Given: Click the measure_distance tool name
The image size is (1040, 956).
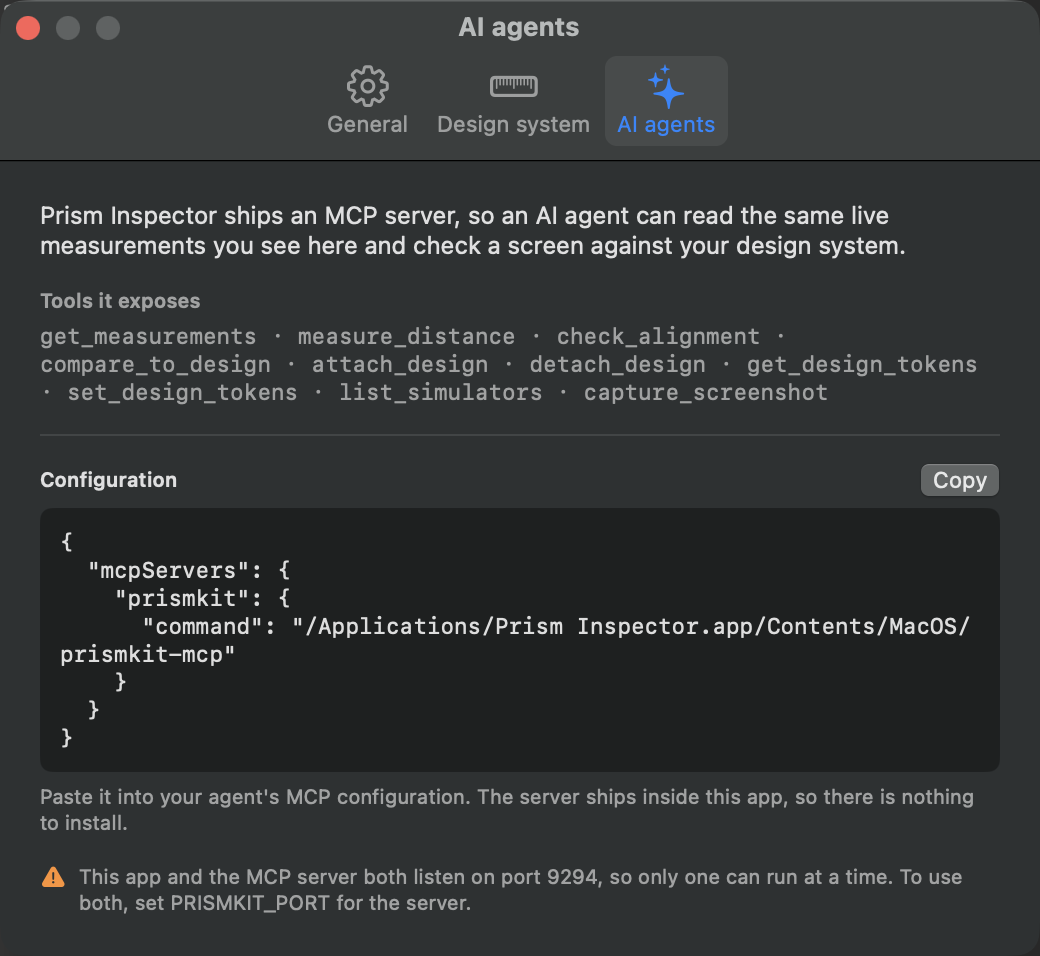Looking at the screenshot, I should (406, 337).
